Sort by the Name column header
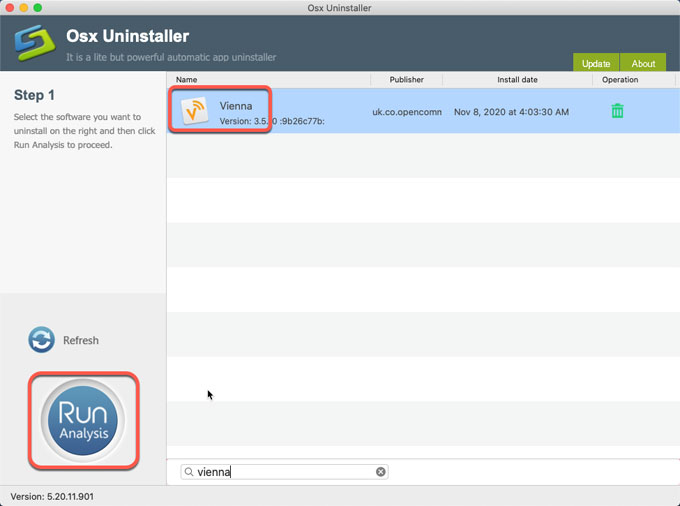The height and width of the screenshot is (506, 680). [268, 80]
